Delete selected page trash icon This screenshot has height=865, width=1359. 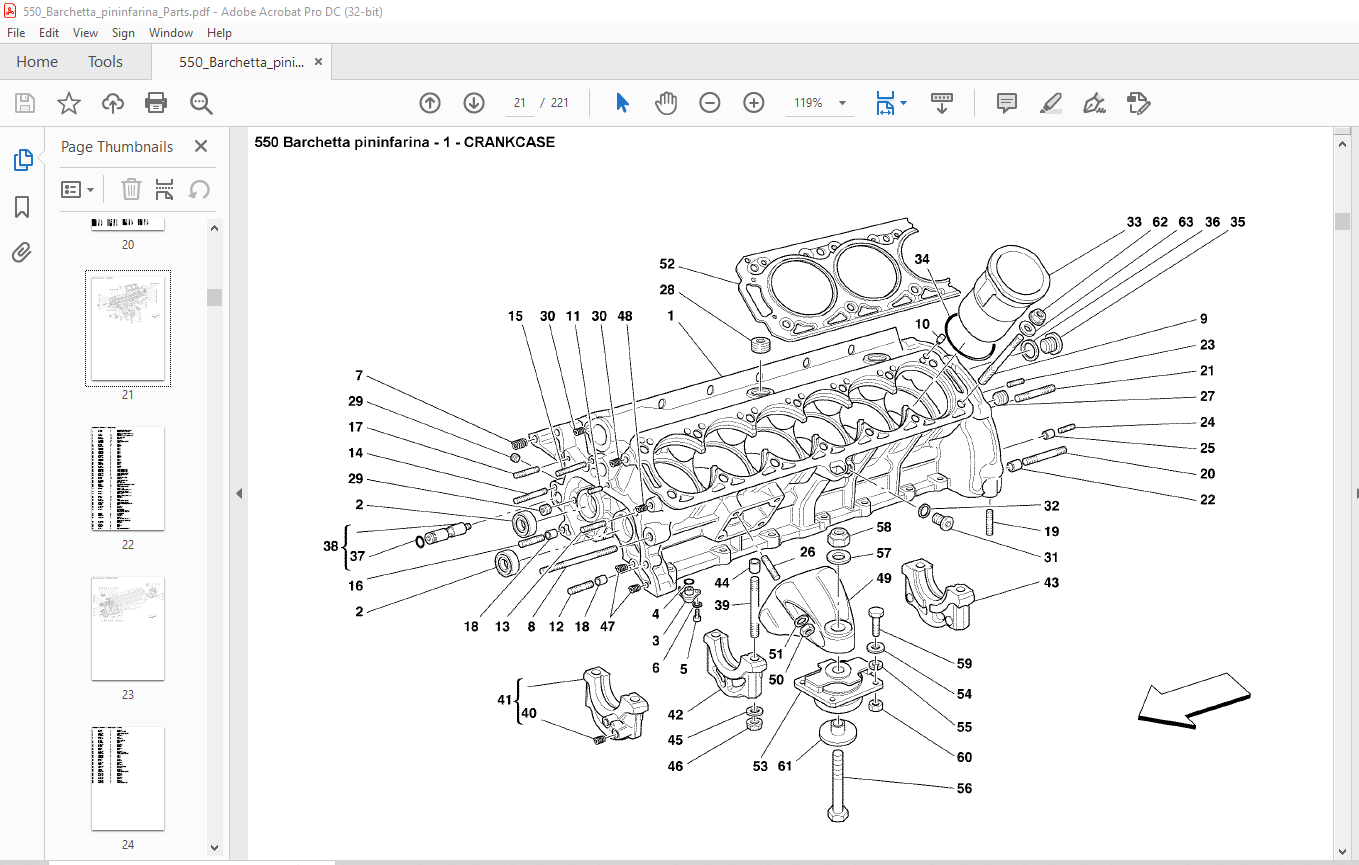[x=131, y=189]
